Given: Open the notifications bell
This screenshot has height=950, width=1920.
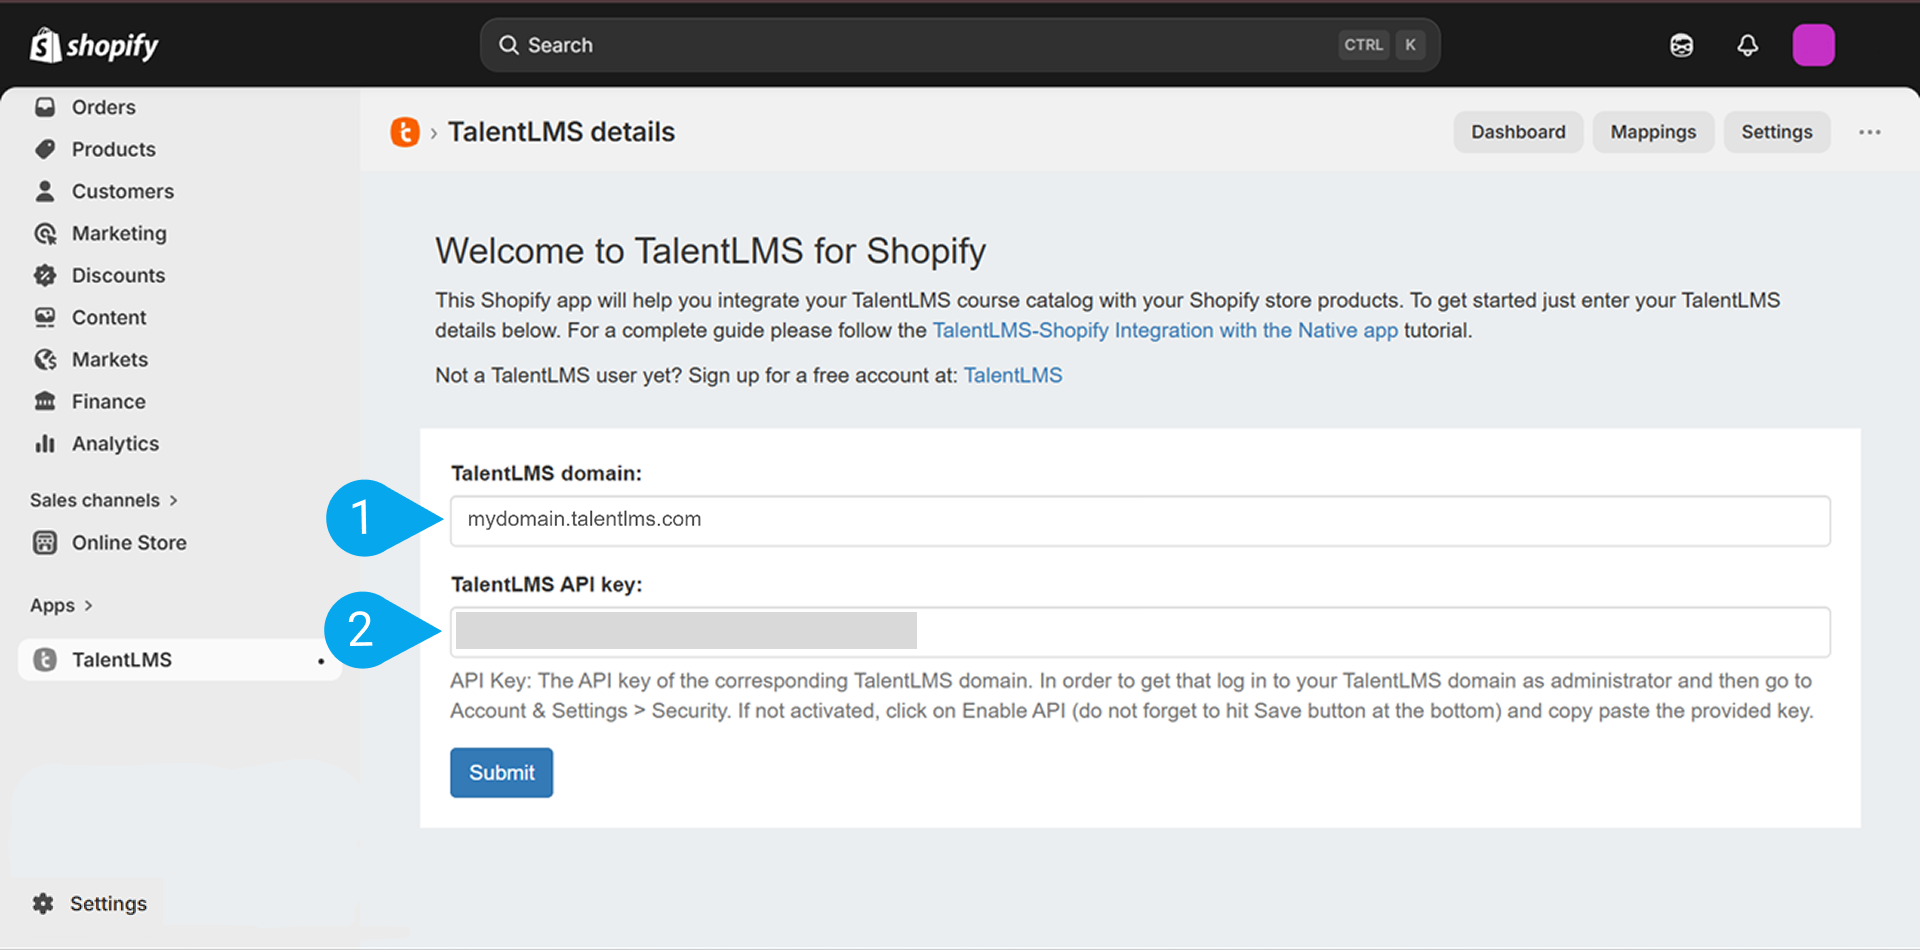Looking at the screenshot, I should [1747, 45].
